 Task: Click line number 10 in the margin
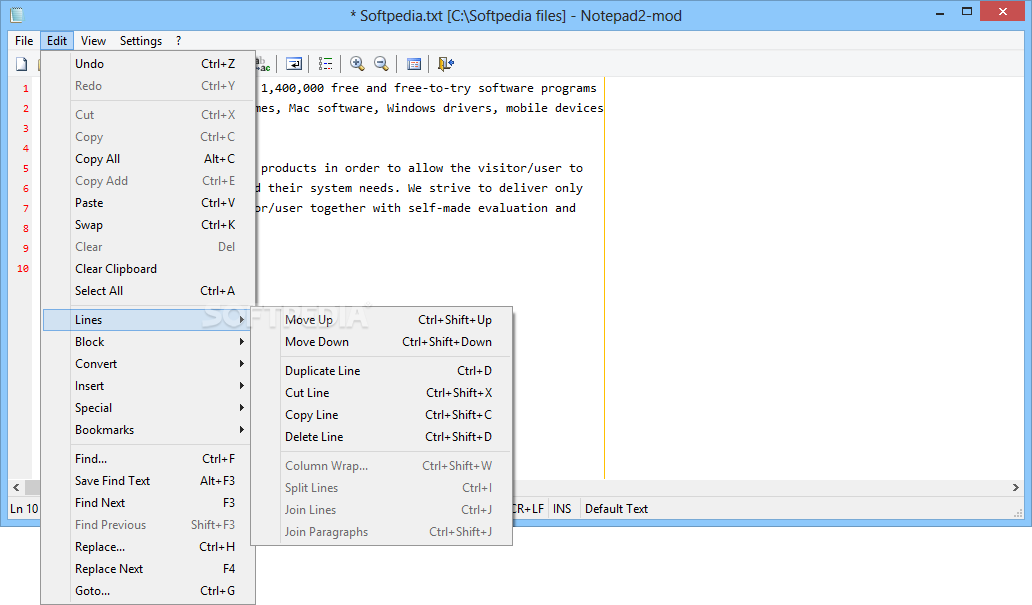23,269
